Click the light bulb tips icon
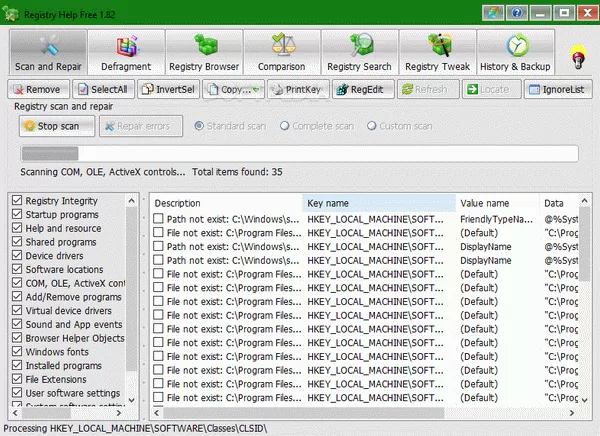600x436 pixels. point(578,57)
